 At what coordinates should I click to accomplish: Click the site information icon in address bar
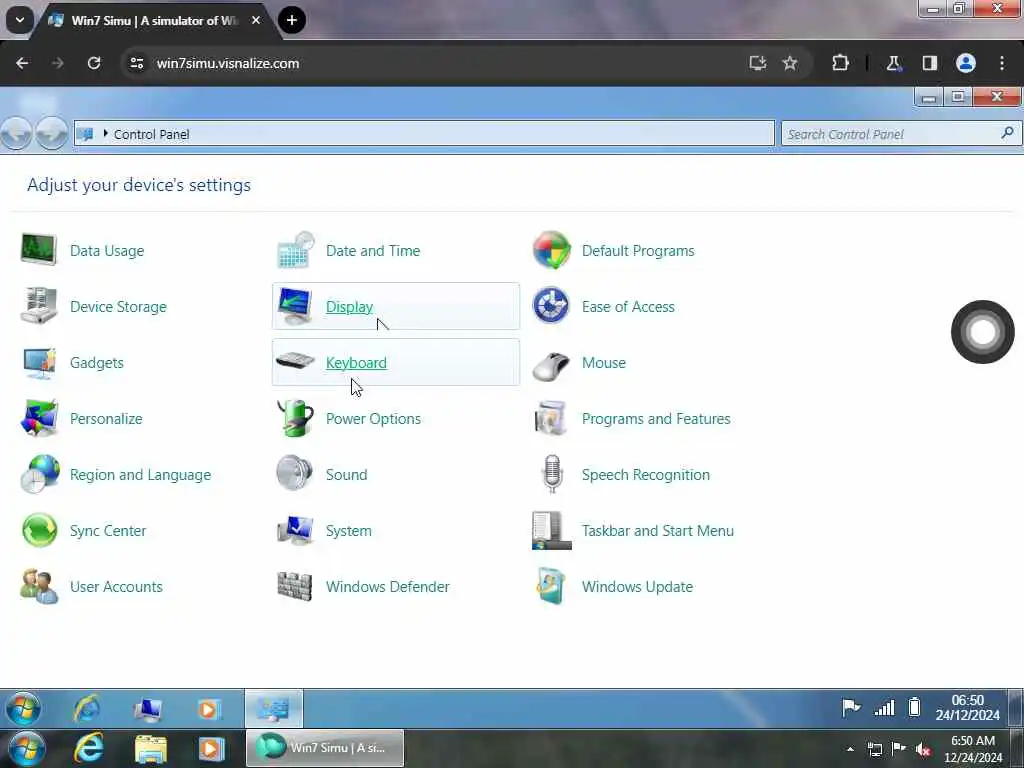[136, 63]
